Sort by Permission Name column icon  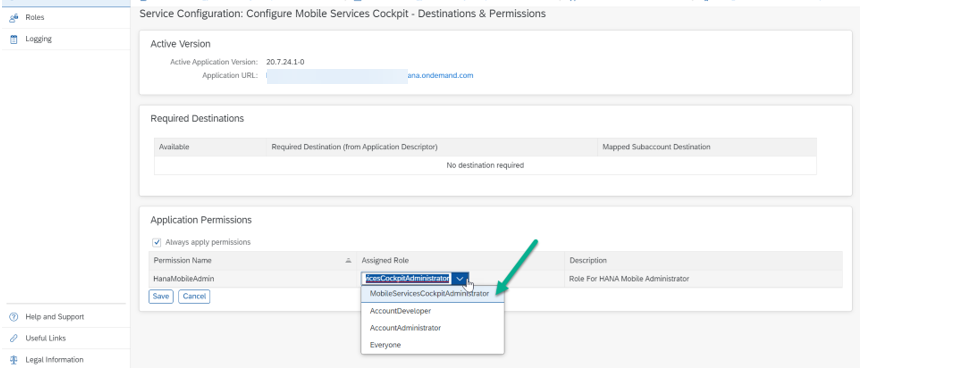coord(348,260)
